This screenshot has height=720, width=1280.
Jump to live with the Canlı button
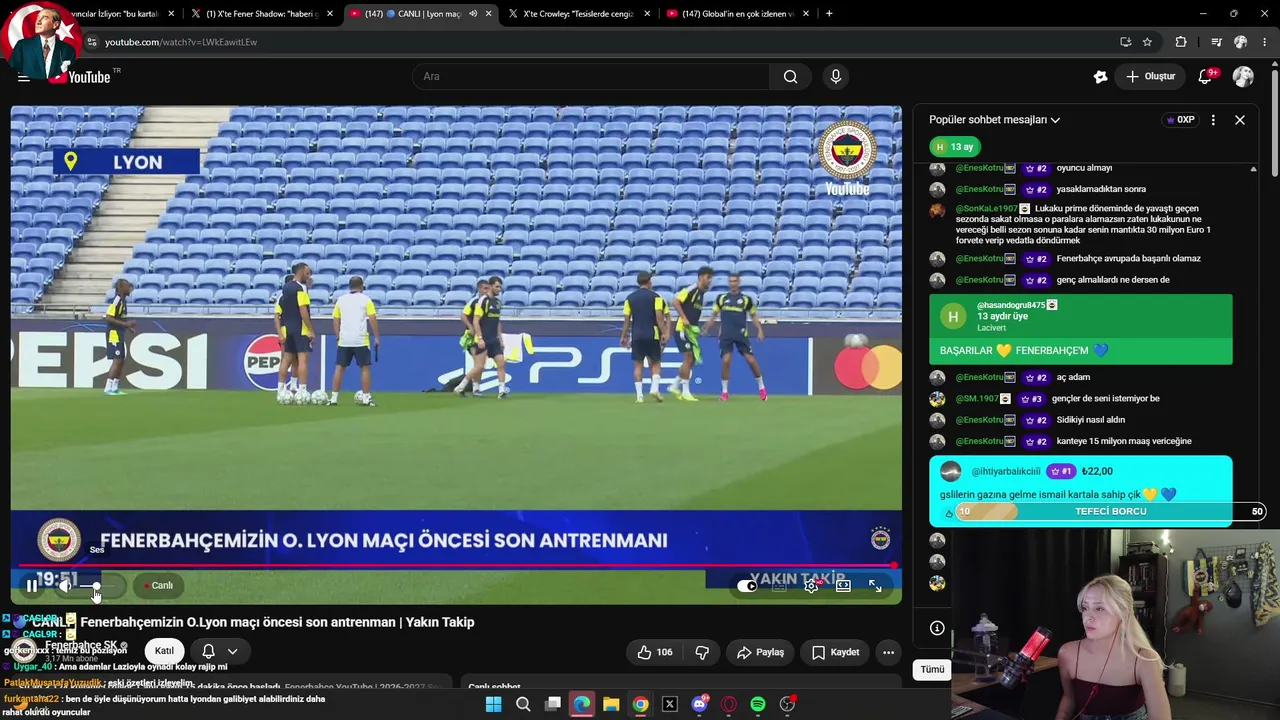(159, 586)
